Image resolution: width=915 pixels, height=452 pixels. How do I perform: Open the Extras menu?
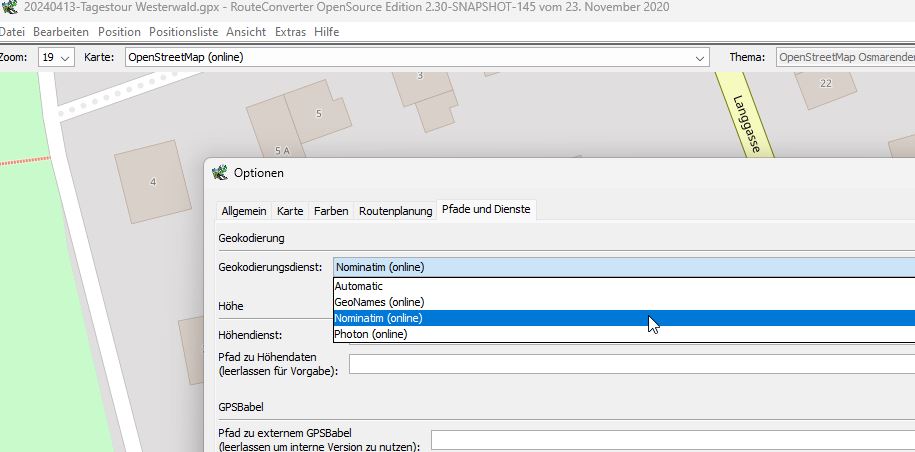pyautogui.click(x=290, y=32)
